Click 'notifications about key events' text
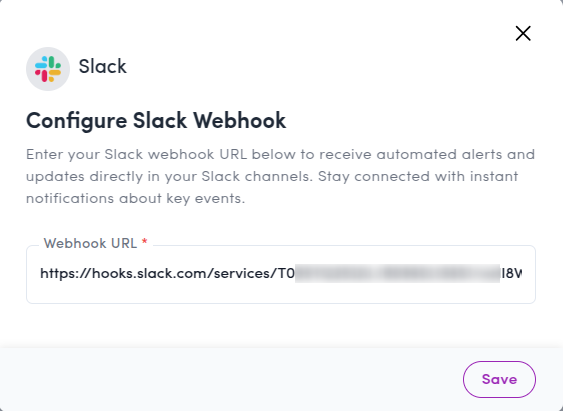 click(x=135, y=198)
